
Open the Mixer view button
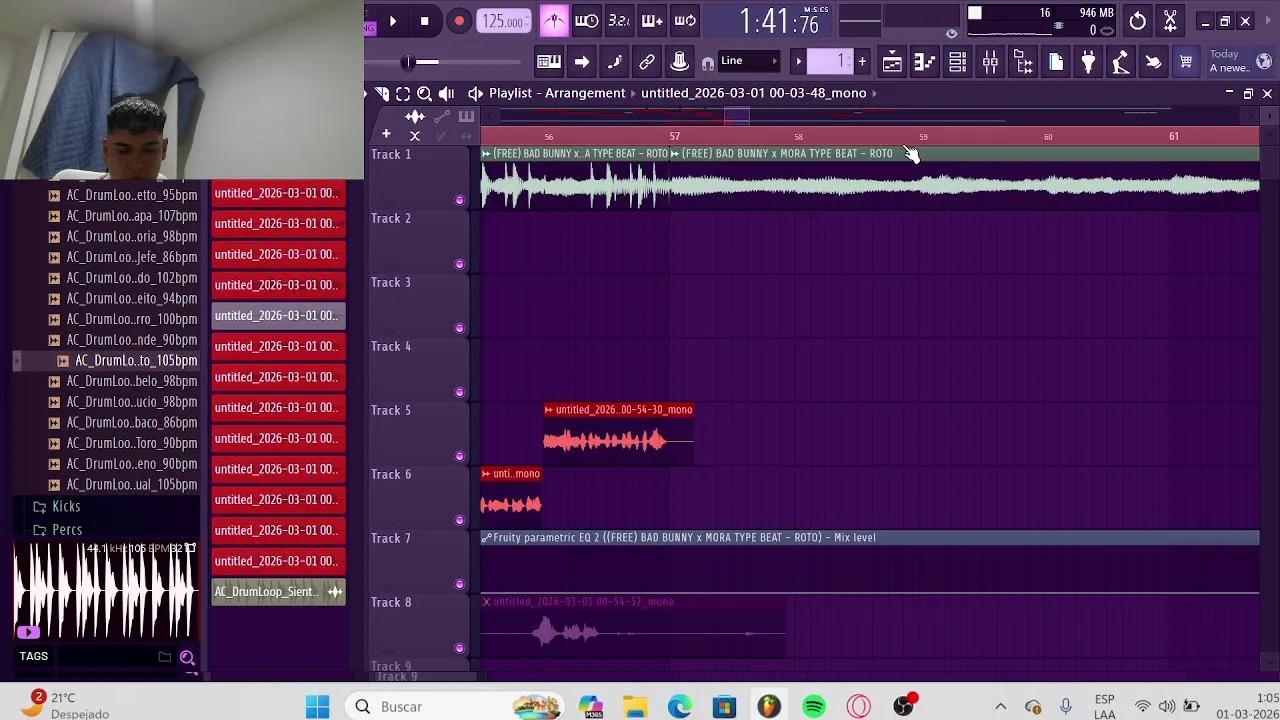[990, 62]
